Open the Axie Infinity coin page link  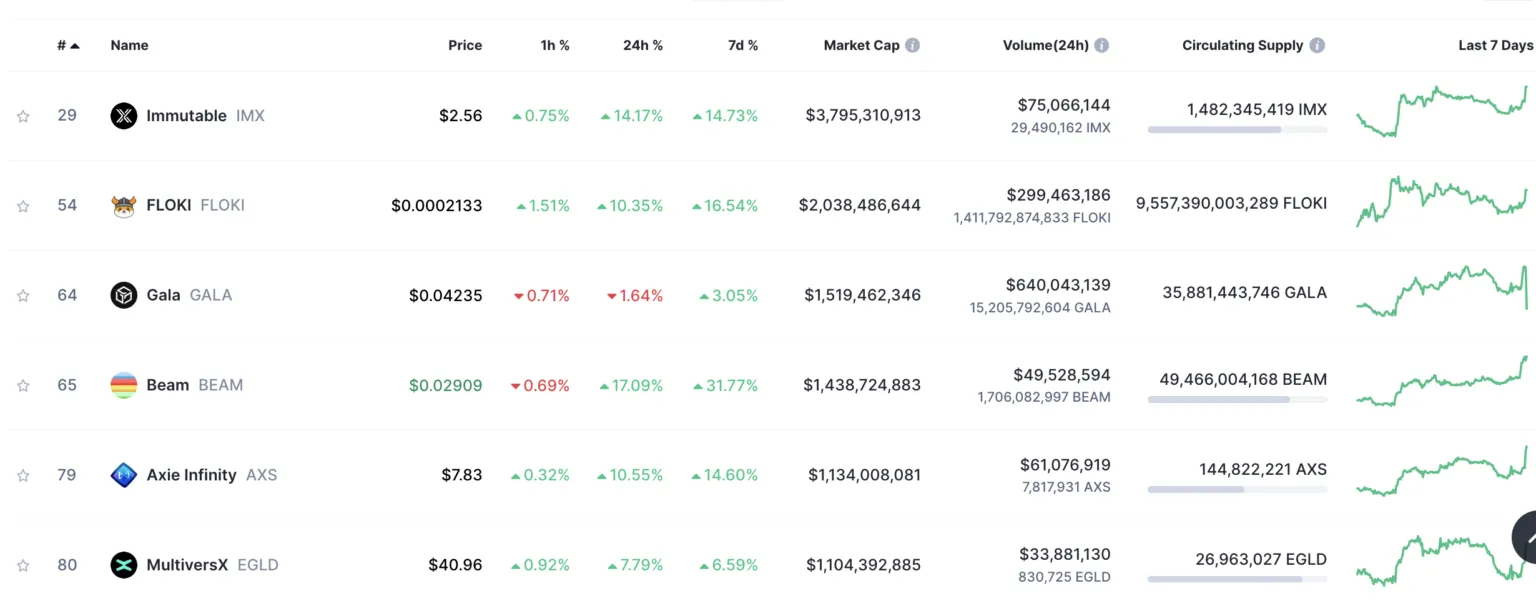coord(191,475)
